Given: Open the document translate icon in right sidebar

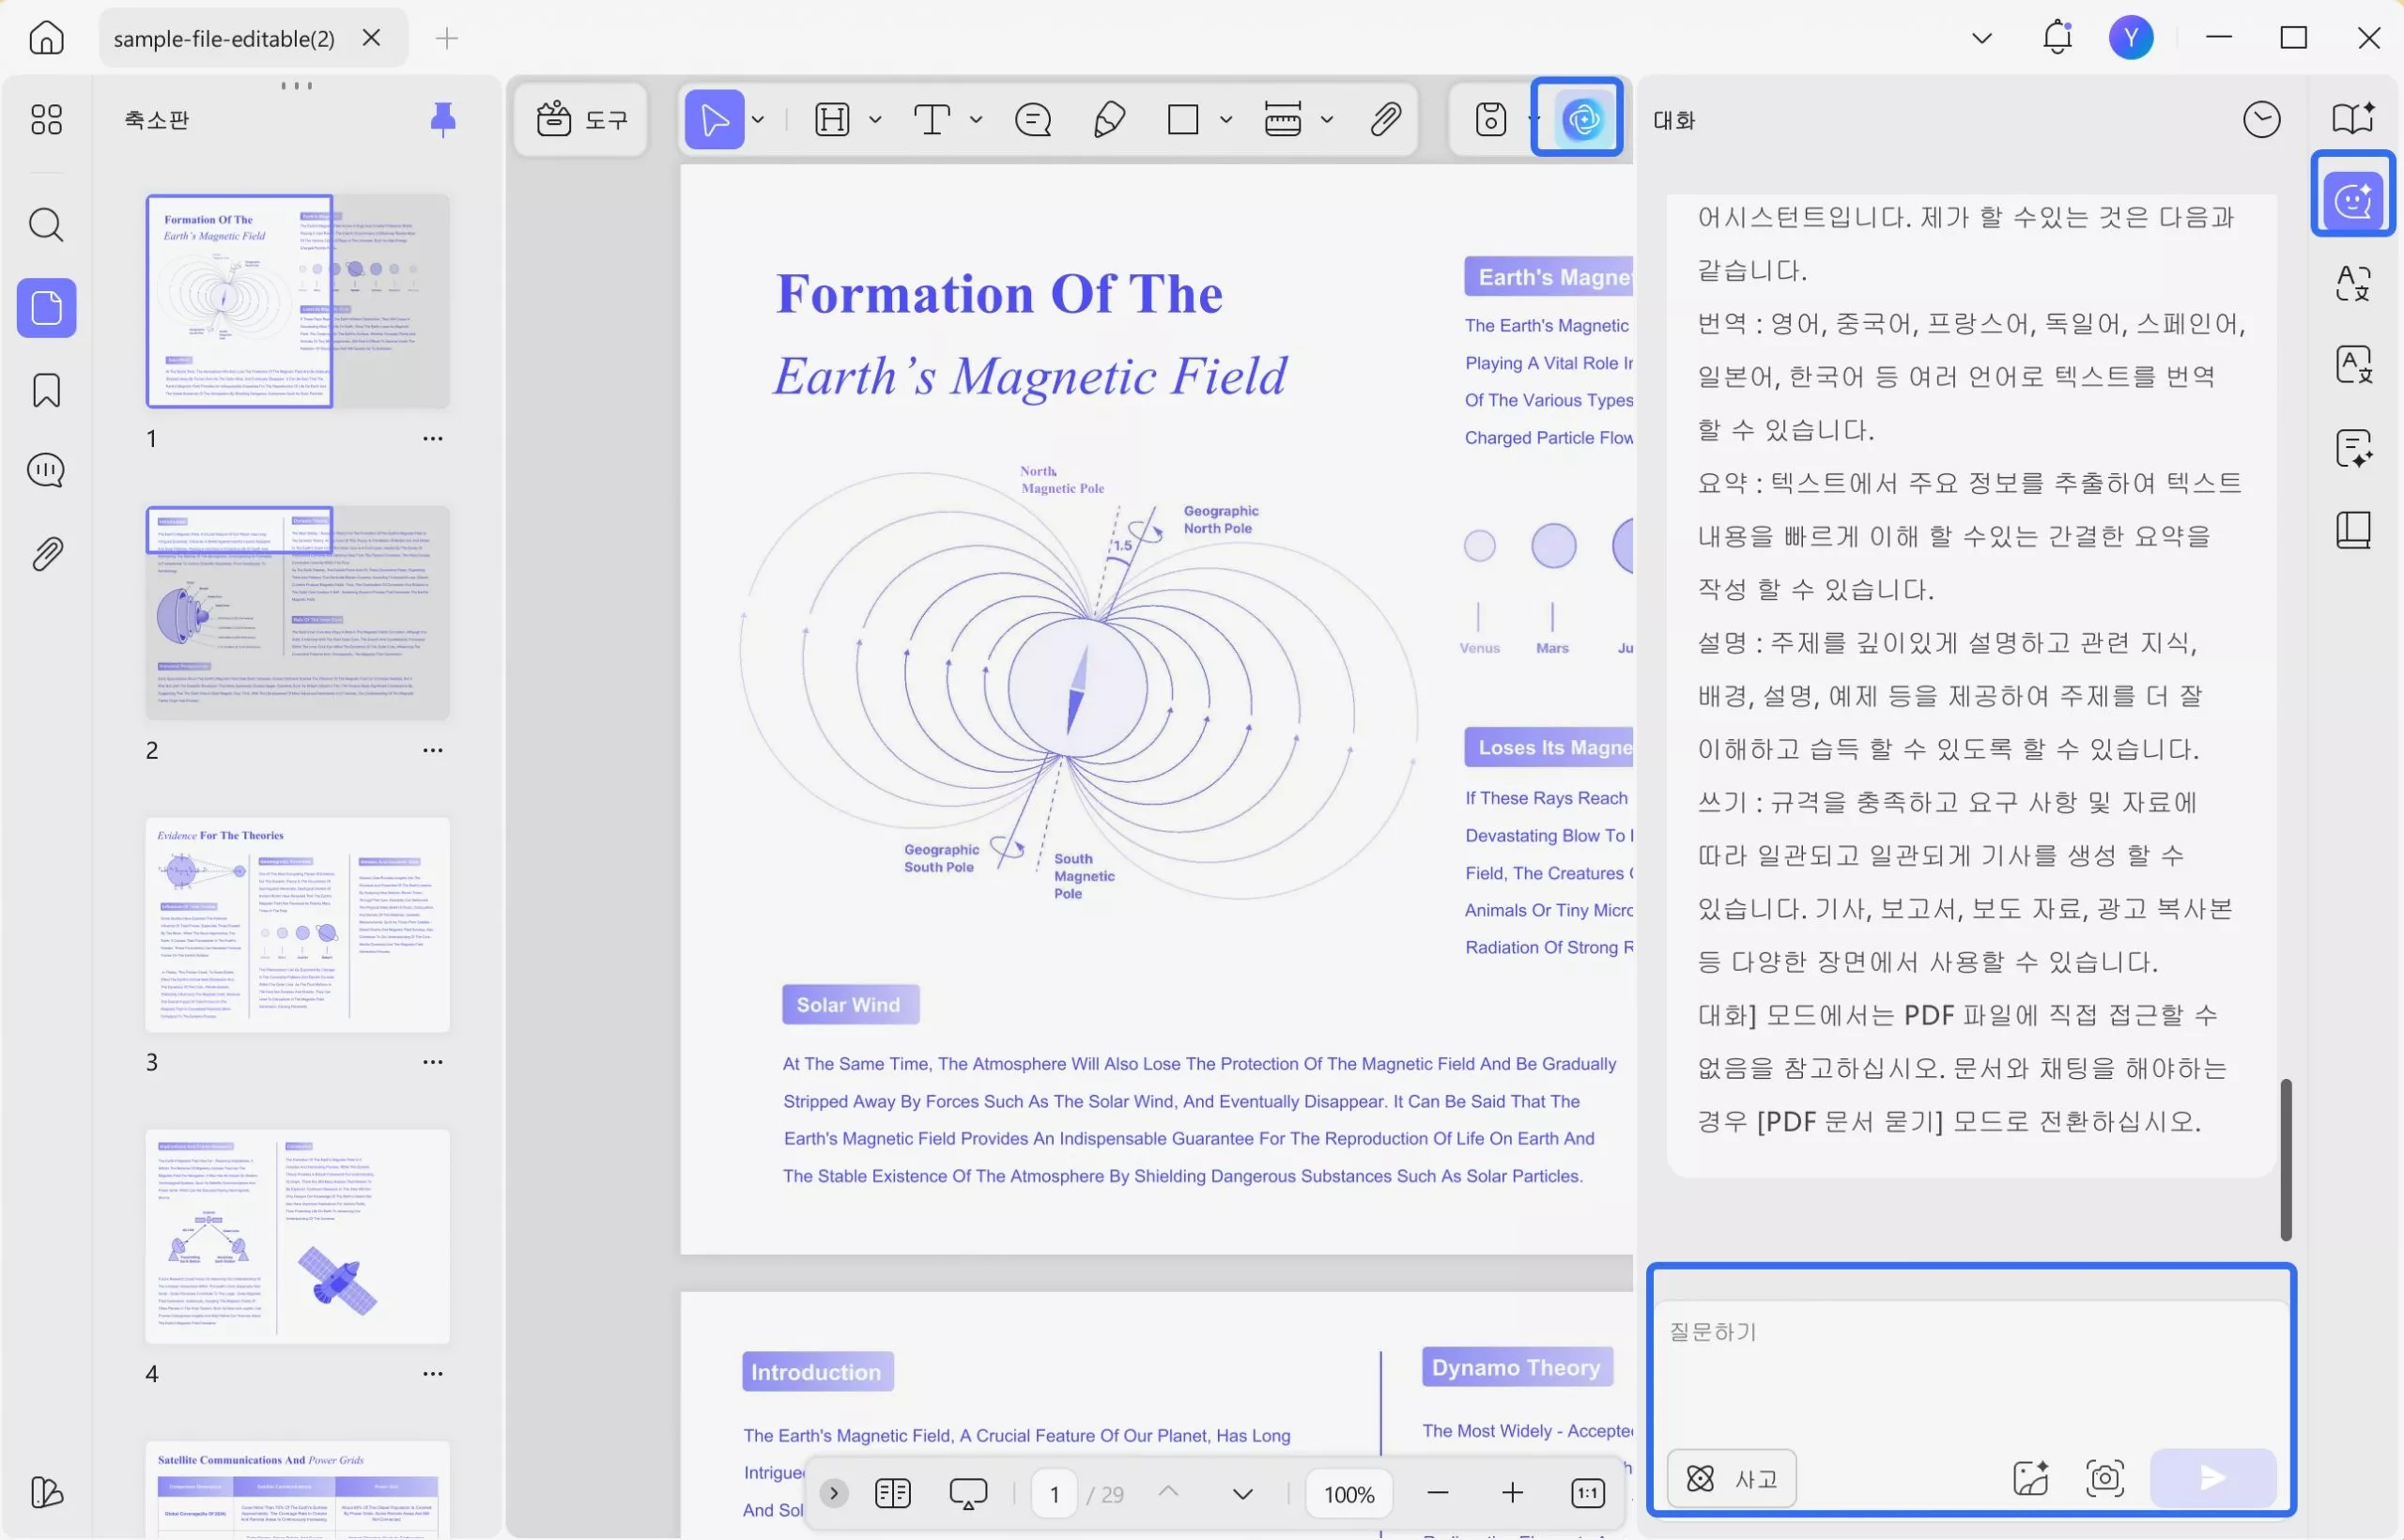Looking at the screenshot, I should point(2352,365).
